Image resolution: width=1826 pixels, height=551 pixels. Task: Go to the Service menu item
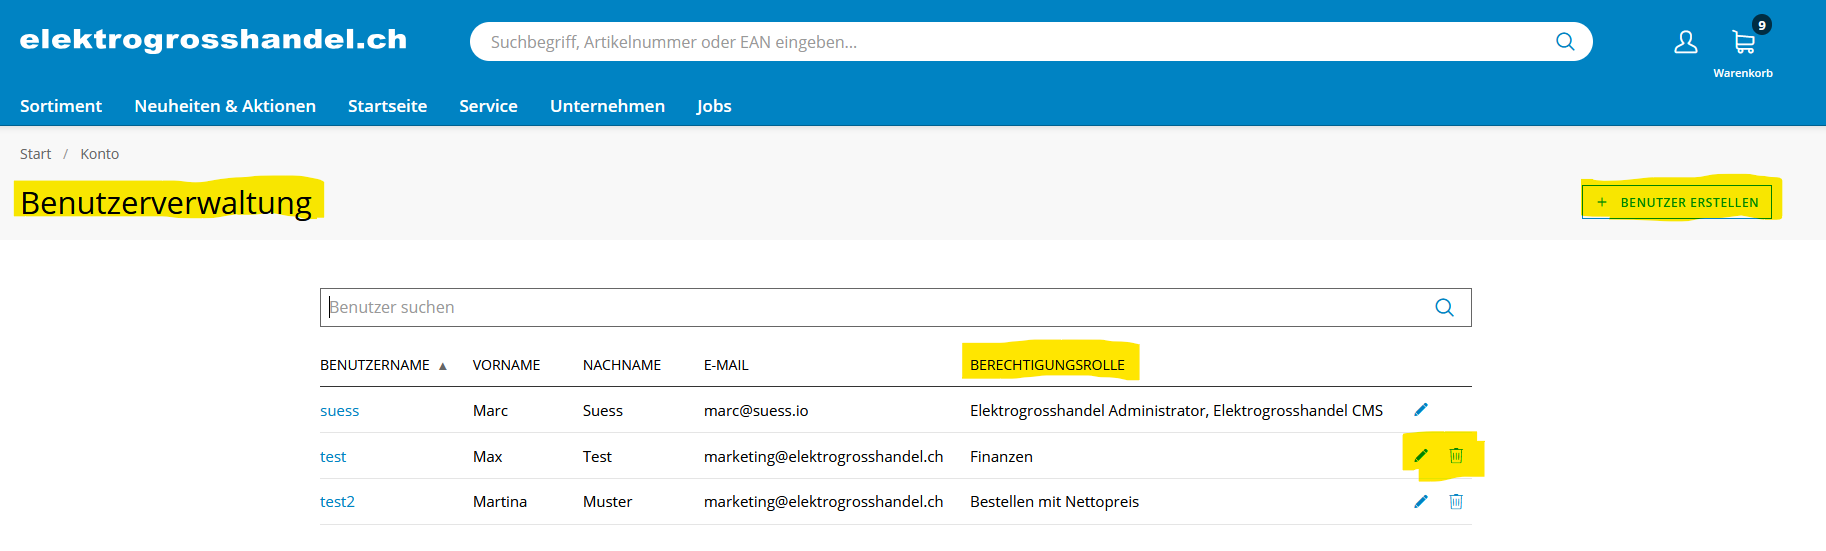pyautogui.click(x=488, y=106)
